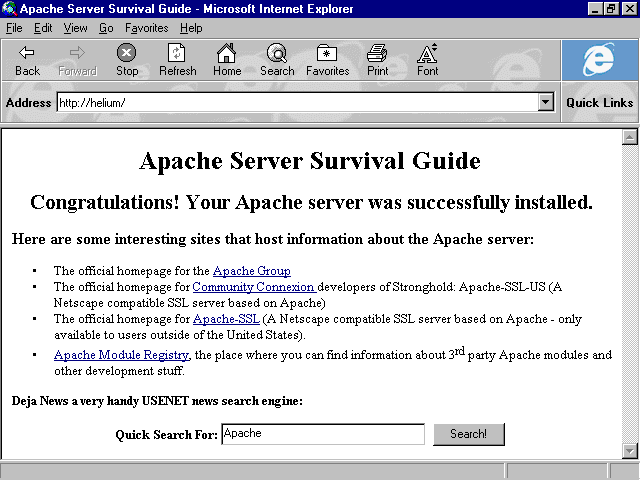Open the Community Connexion link

tap(254, 287)
